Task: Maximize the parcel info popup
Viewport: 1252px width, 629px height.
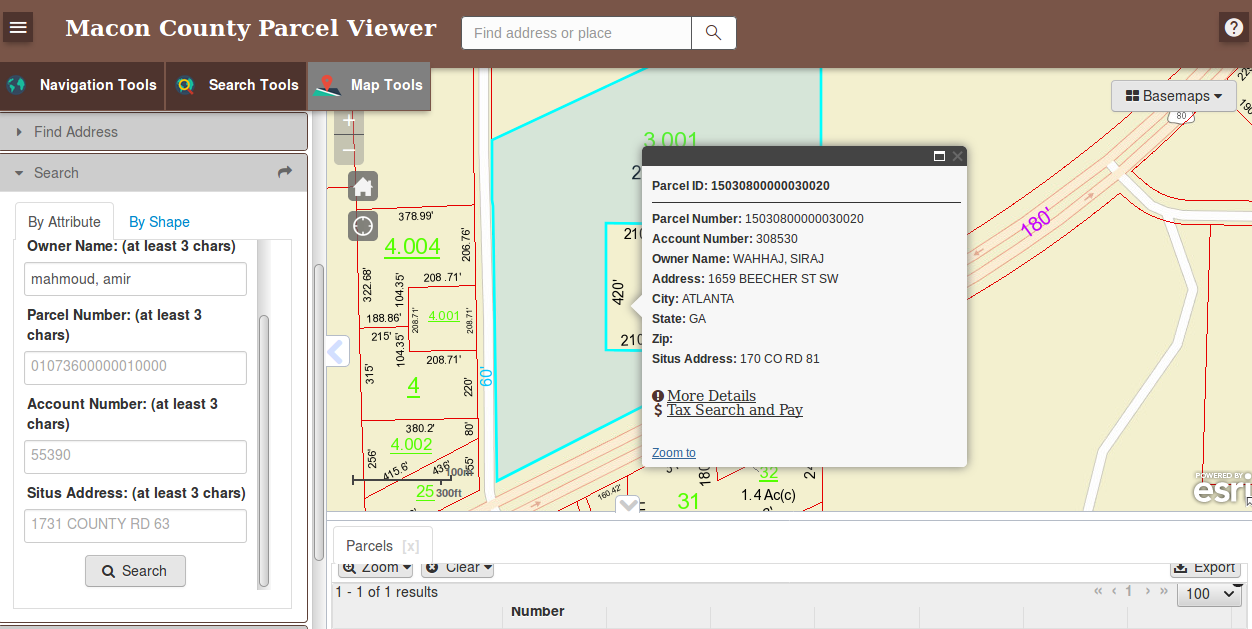Action: point(939,156)
